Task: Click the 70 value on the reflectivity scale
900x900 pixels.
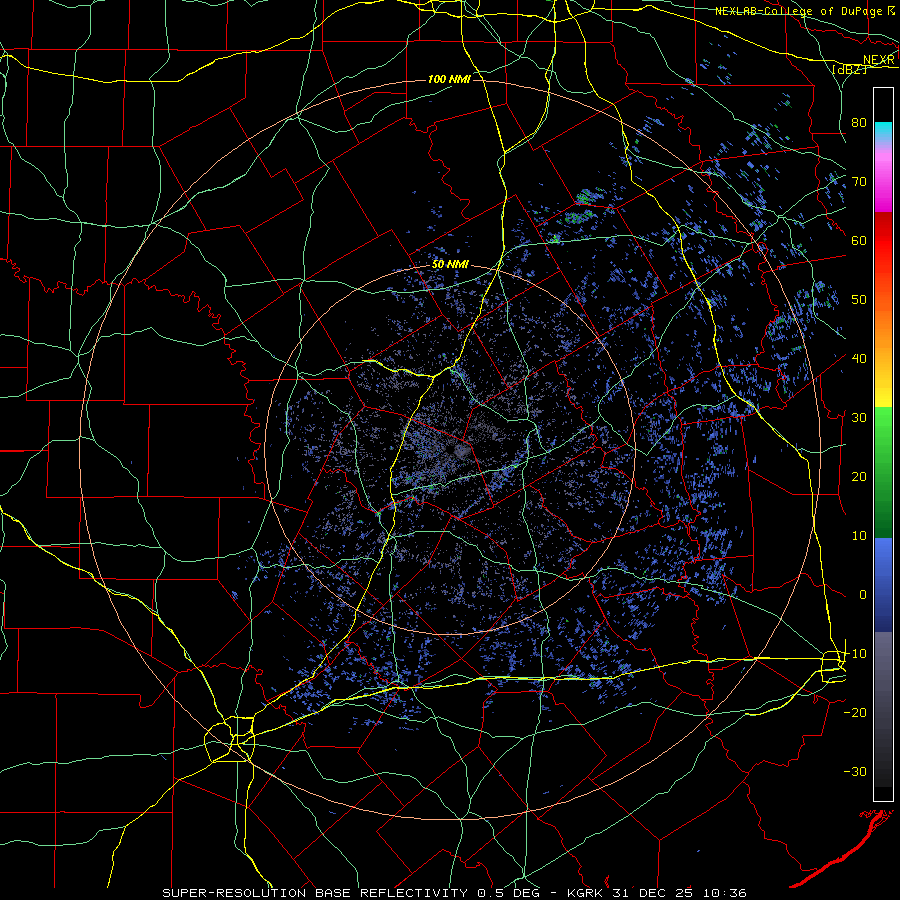Action: coord(859,182)
